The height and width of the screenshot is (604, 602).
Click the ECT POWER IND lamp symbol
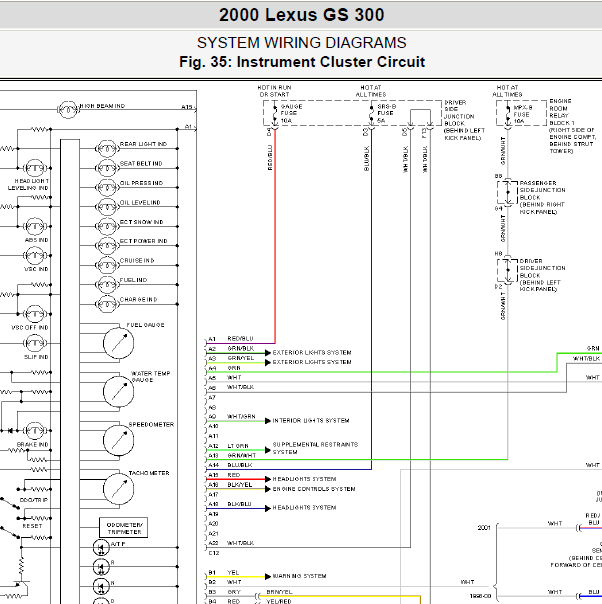point(107,246)
